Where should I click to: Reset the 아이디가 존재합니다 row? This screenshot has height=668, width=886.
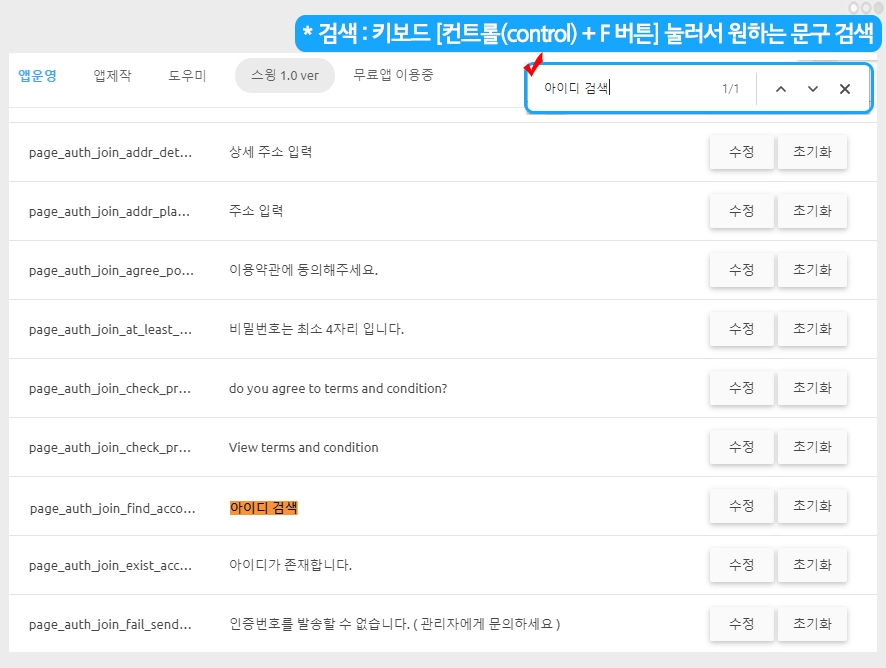812,565
